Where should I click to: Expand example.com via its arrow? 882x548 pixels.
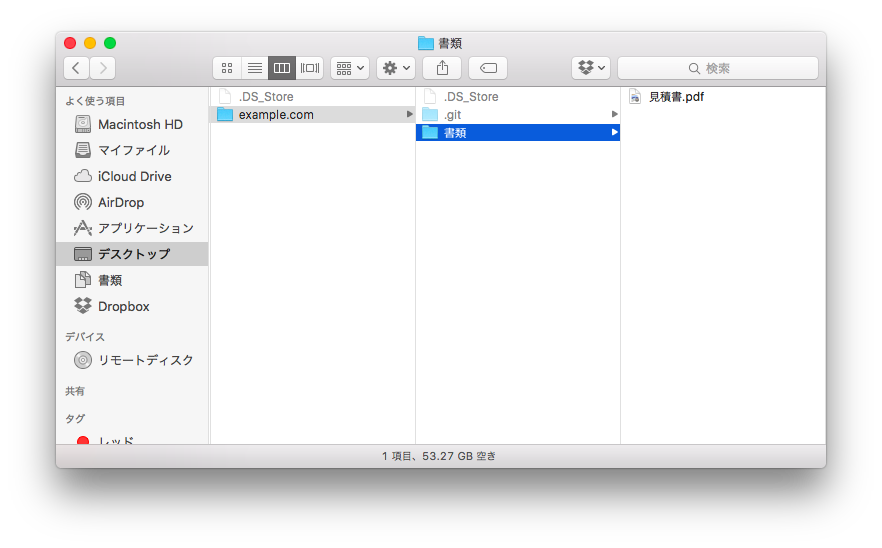point(410,114)
